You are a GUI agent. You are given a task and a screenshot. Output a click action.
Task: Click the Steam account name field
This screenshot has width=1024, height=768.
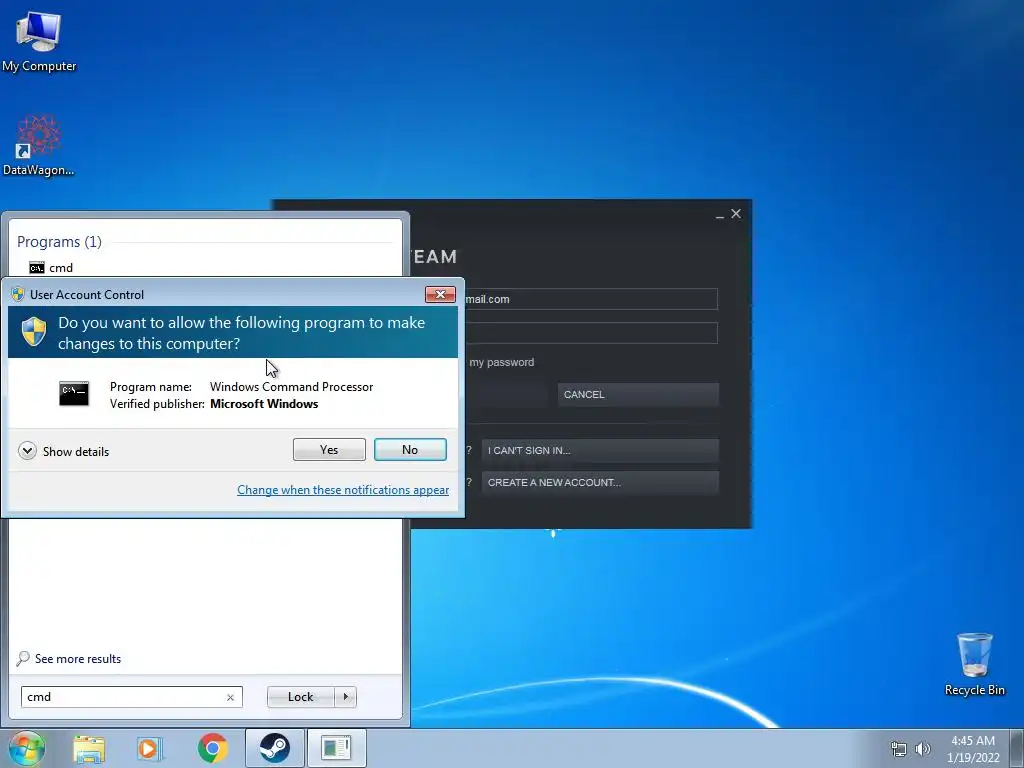[x=591, y=299]
